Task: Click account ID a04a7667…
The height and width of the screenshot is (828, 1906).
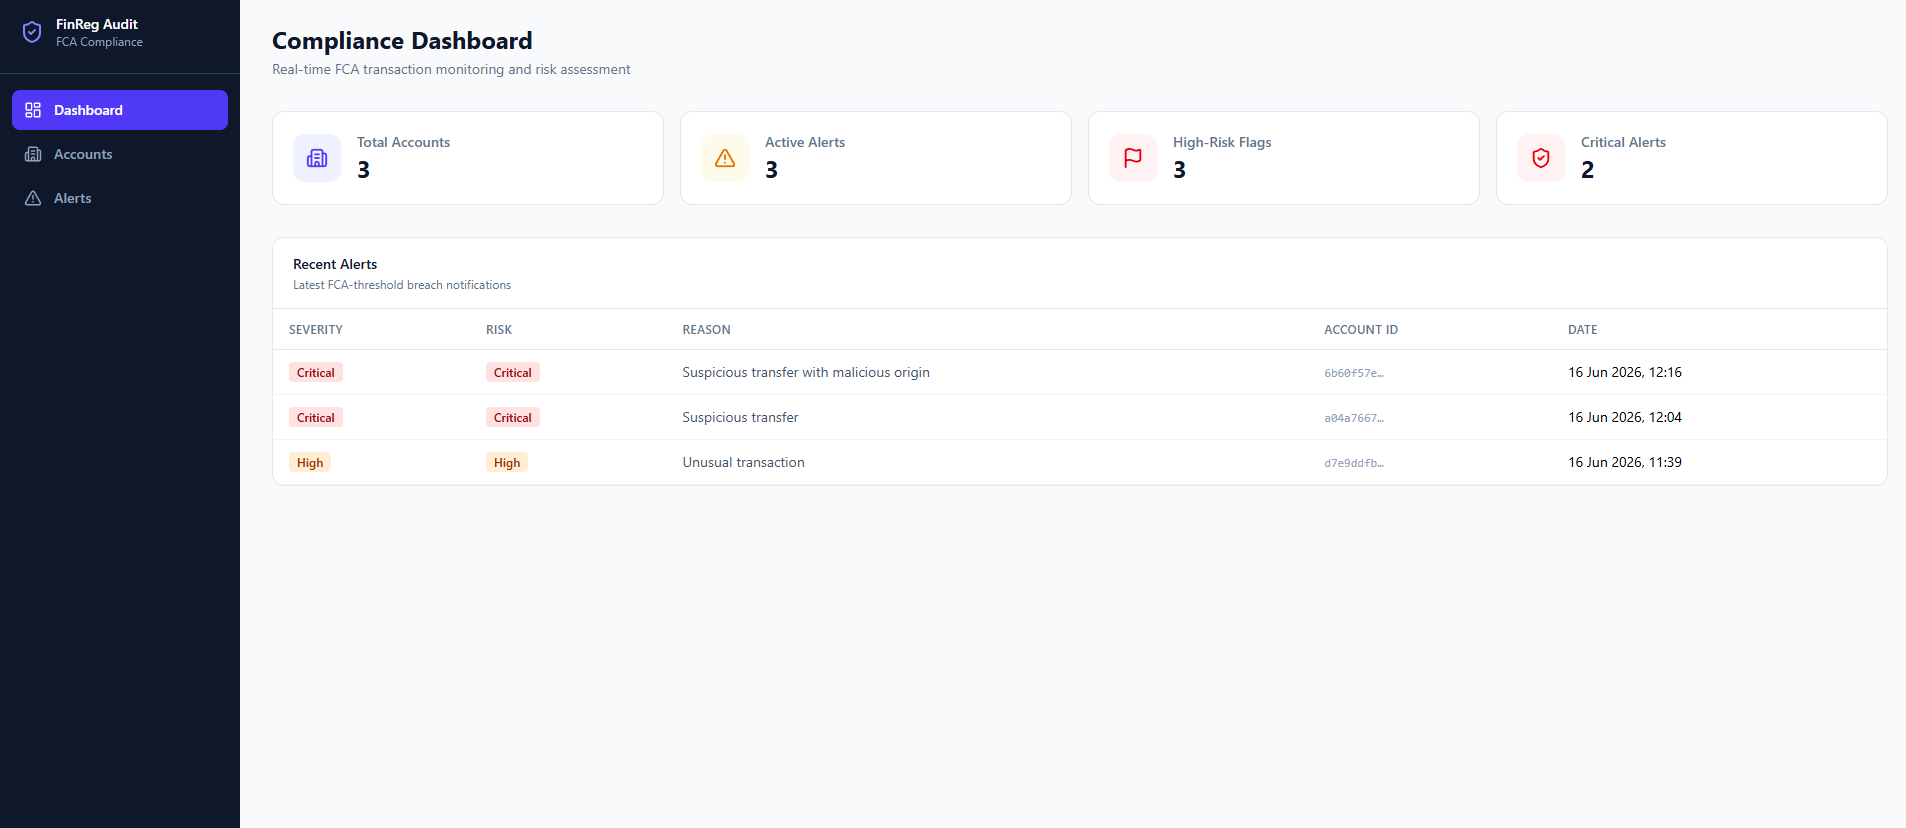Action: [1354, 418]
